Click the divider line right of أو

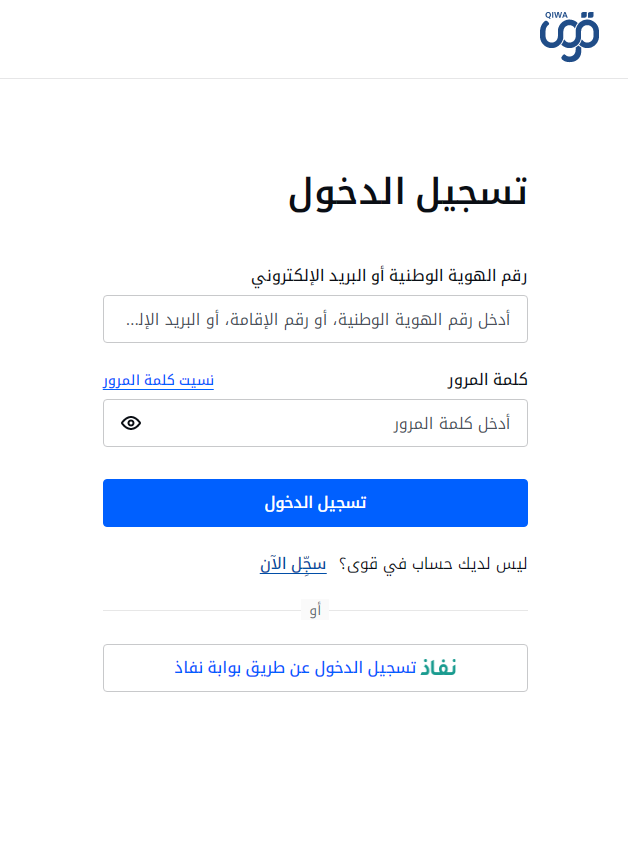coord(430,610)
